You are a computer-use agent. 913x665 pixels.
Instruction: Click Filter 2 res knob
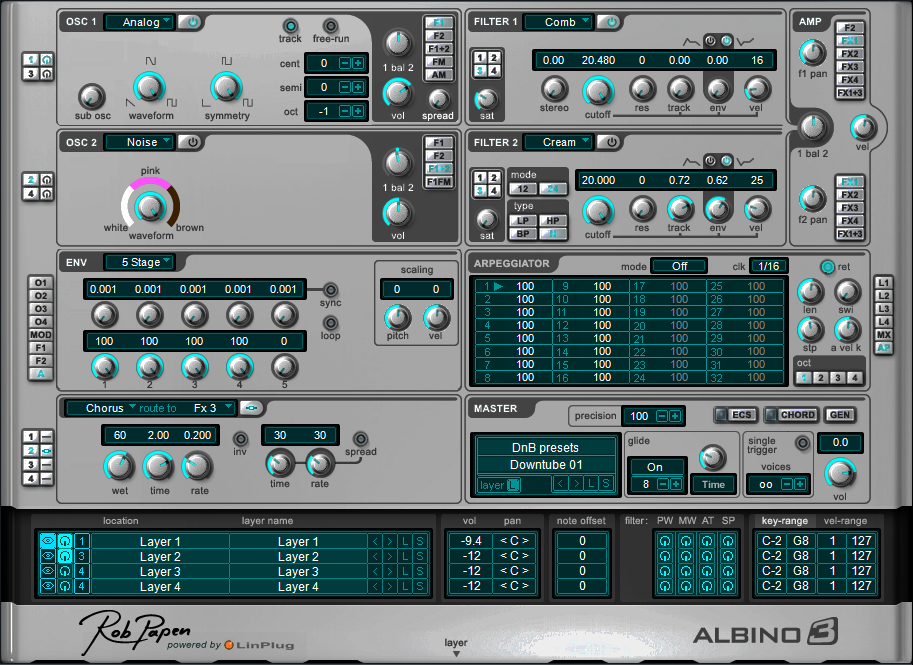point(642,209)
